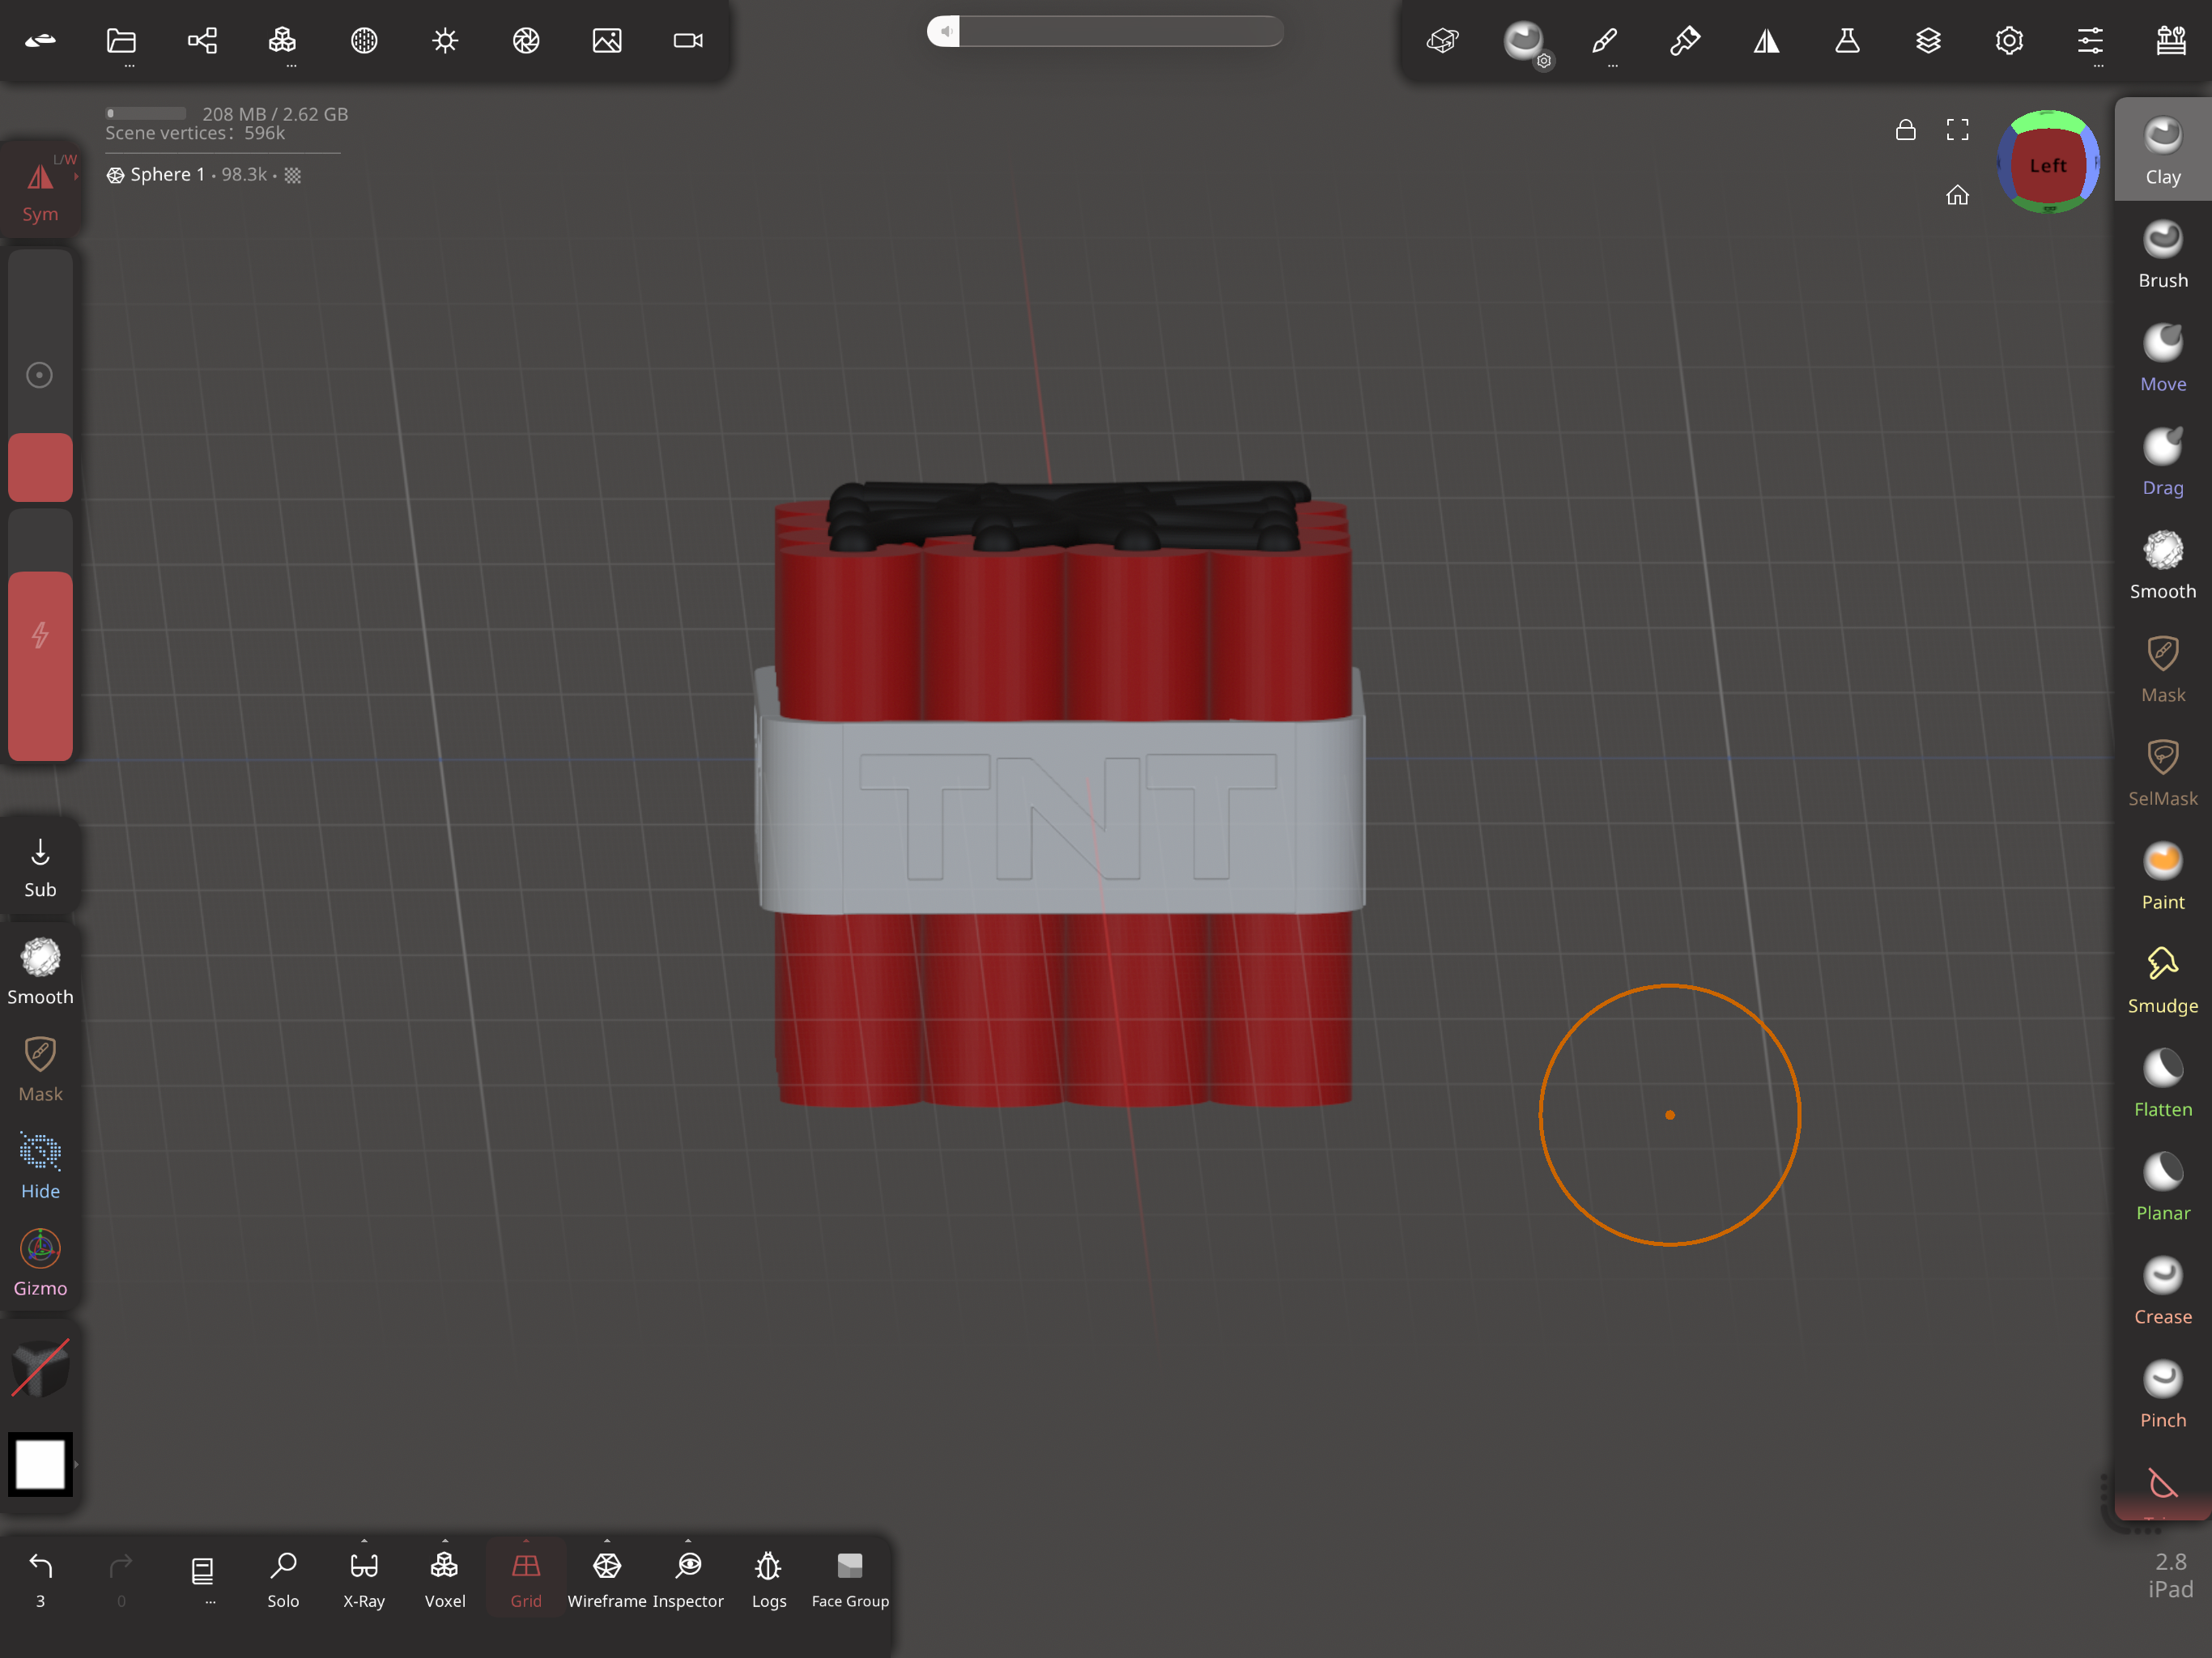This screenshot has width=2212, height=1658.
Task: Select the Brush tool
Action: (2162, 255)
